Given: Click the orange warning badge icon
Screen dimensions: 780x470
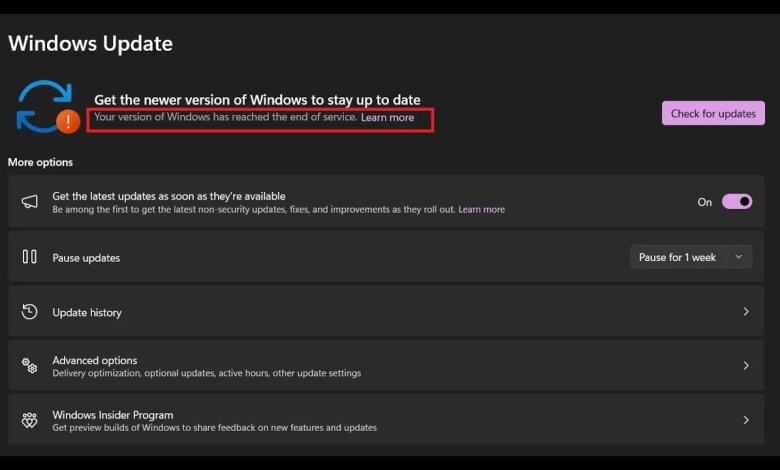Looking at the screenshot, I should [x=68, y=121].
